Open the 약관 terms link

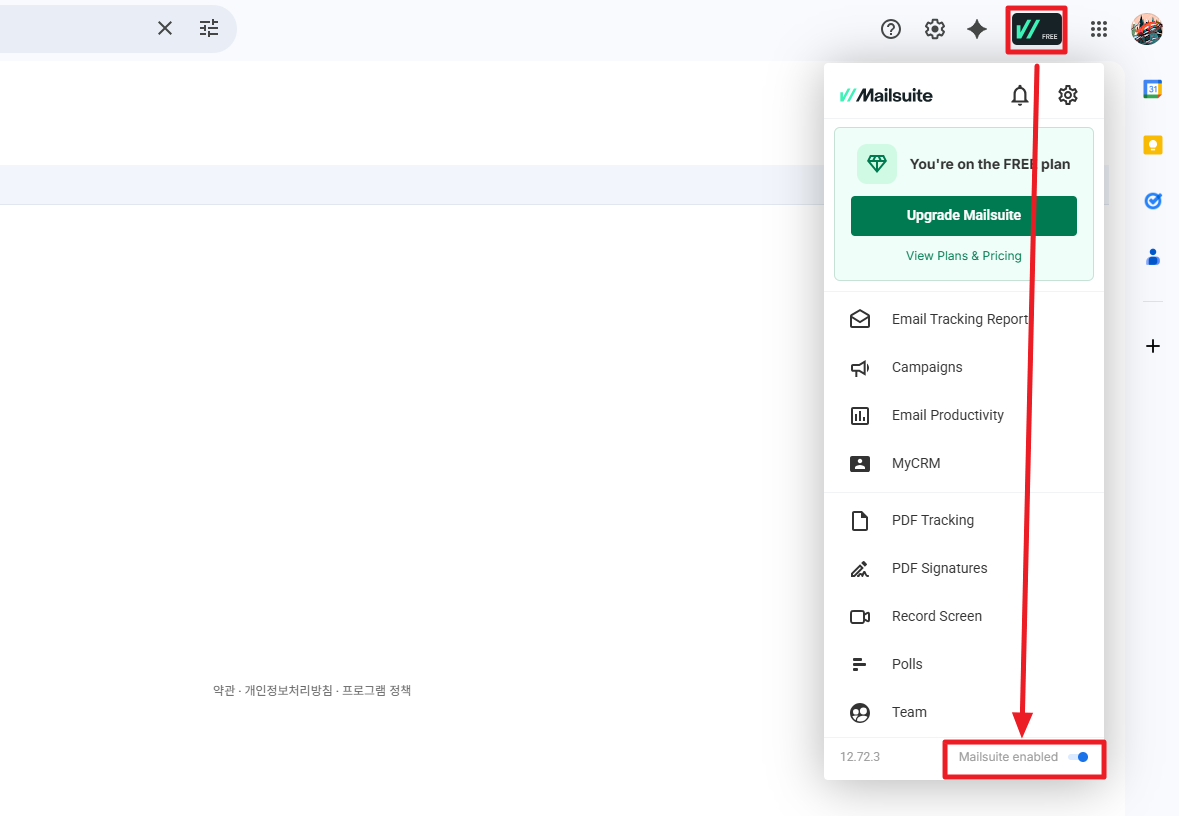(x=224, y=690)
